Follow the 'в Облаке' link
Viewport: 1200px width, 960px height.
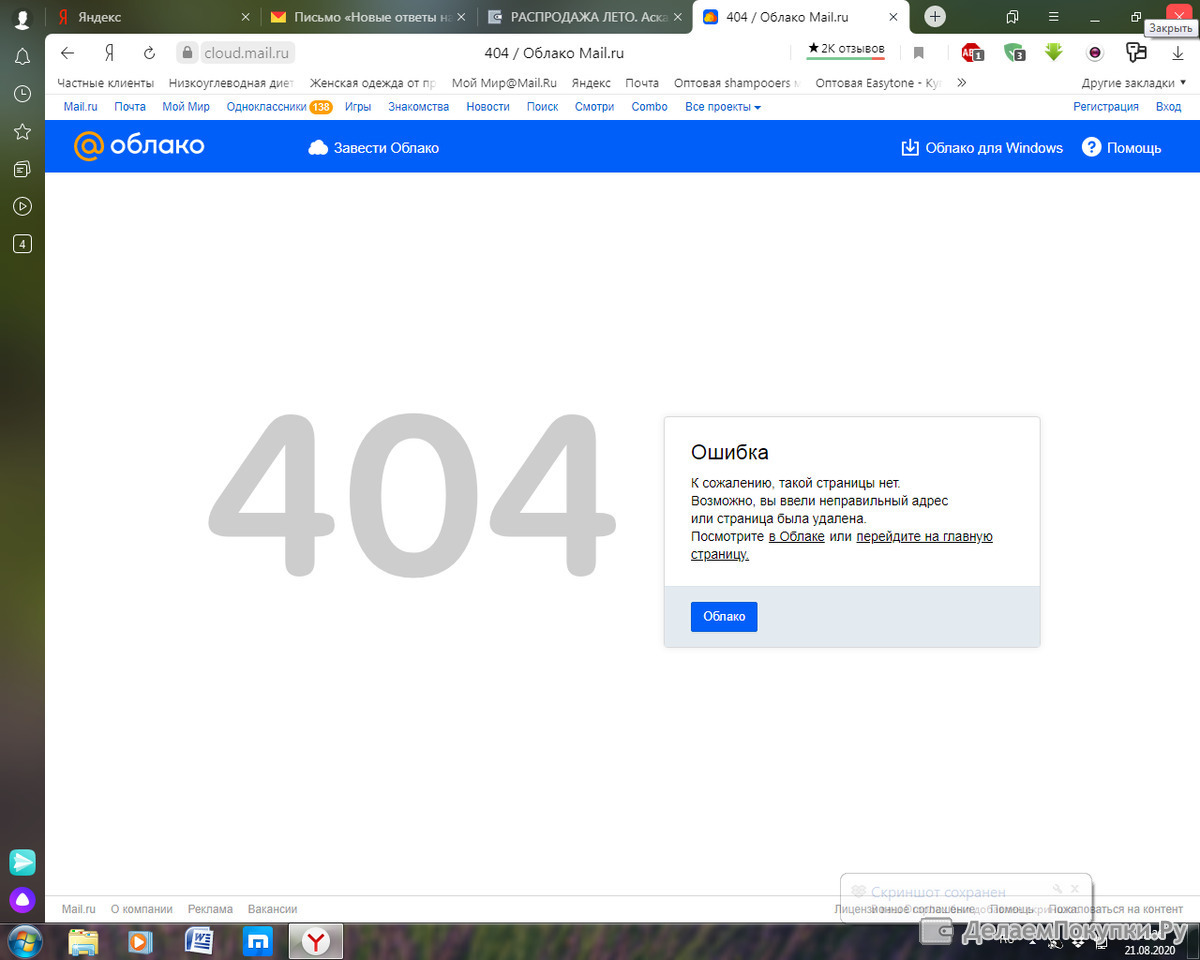(796, 537)
